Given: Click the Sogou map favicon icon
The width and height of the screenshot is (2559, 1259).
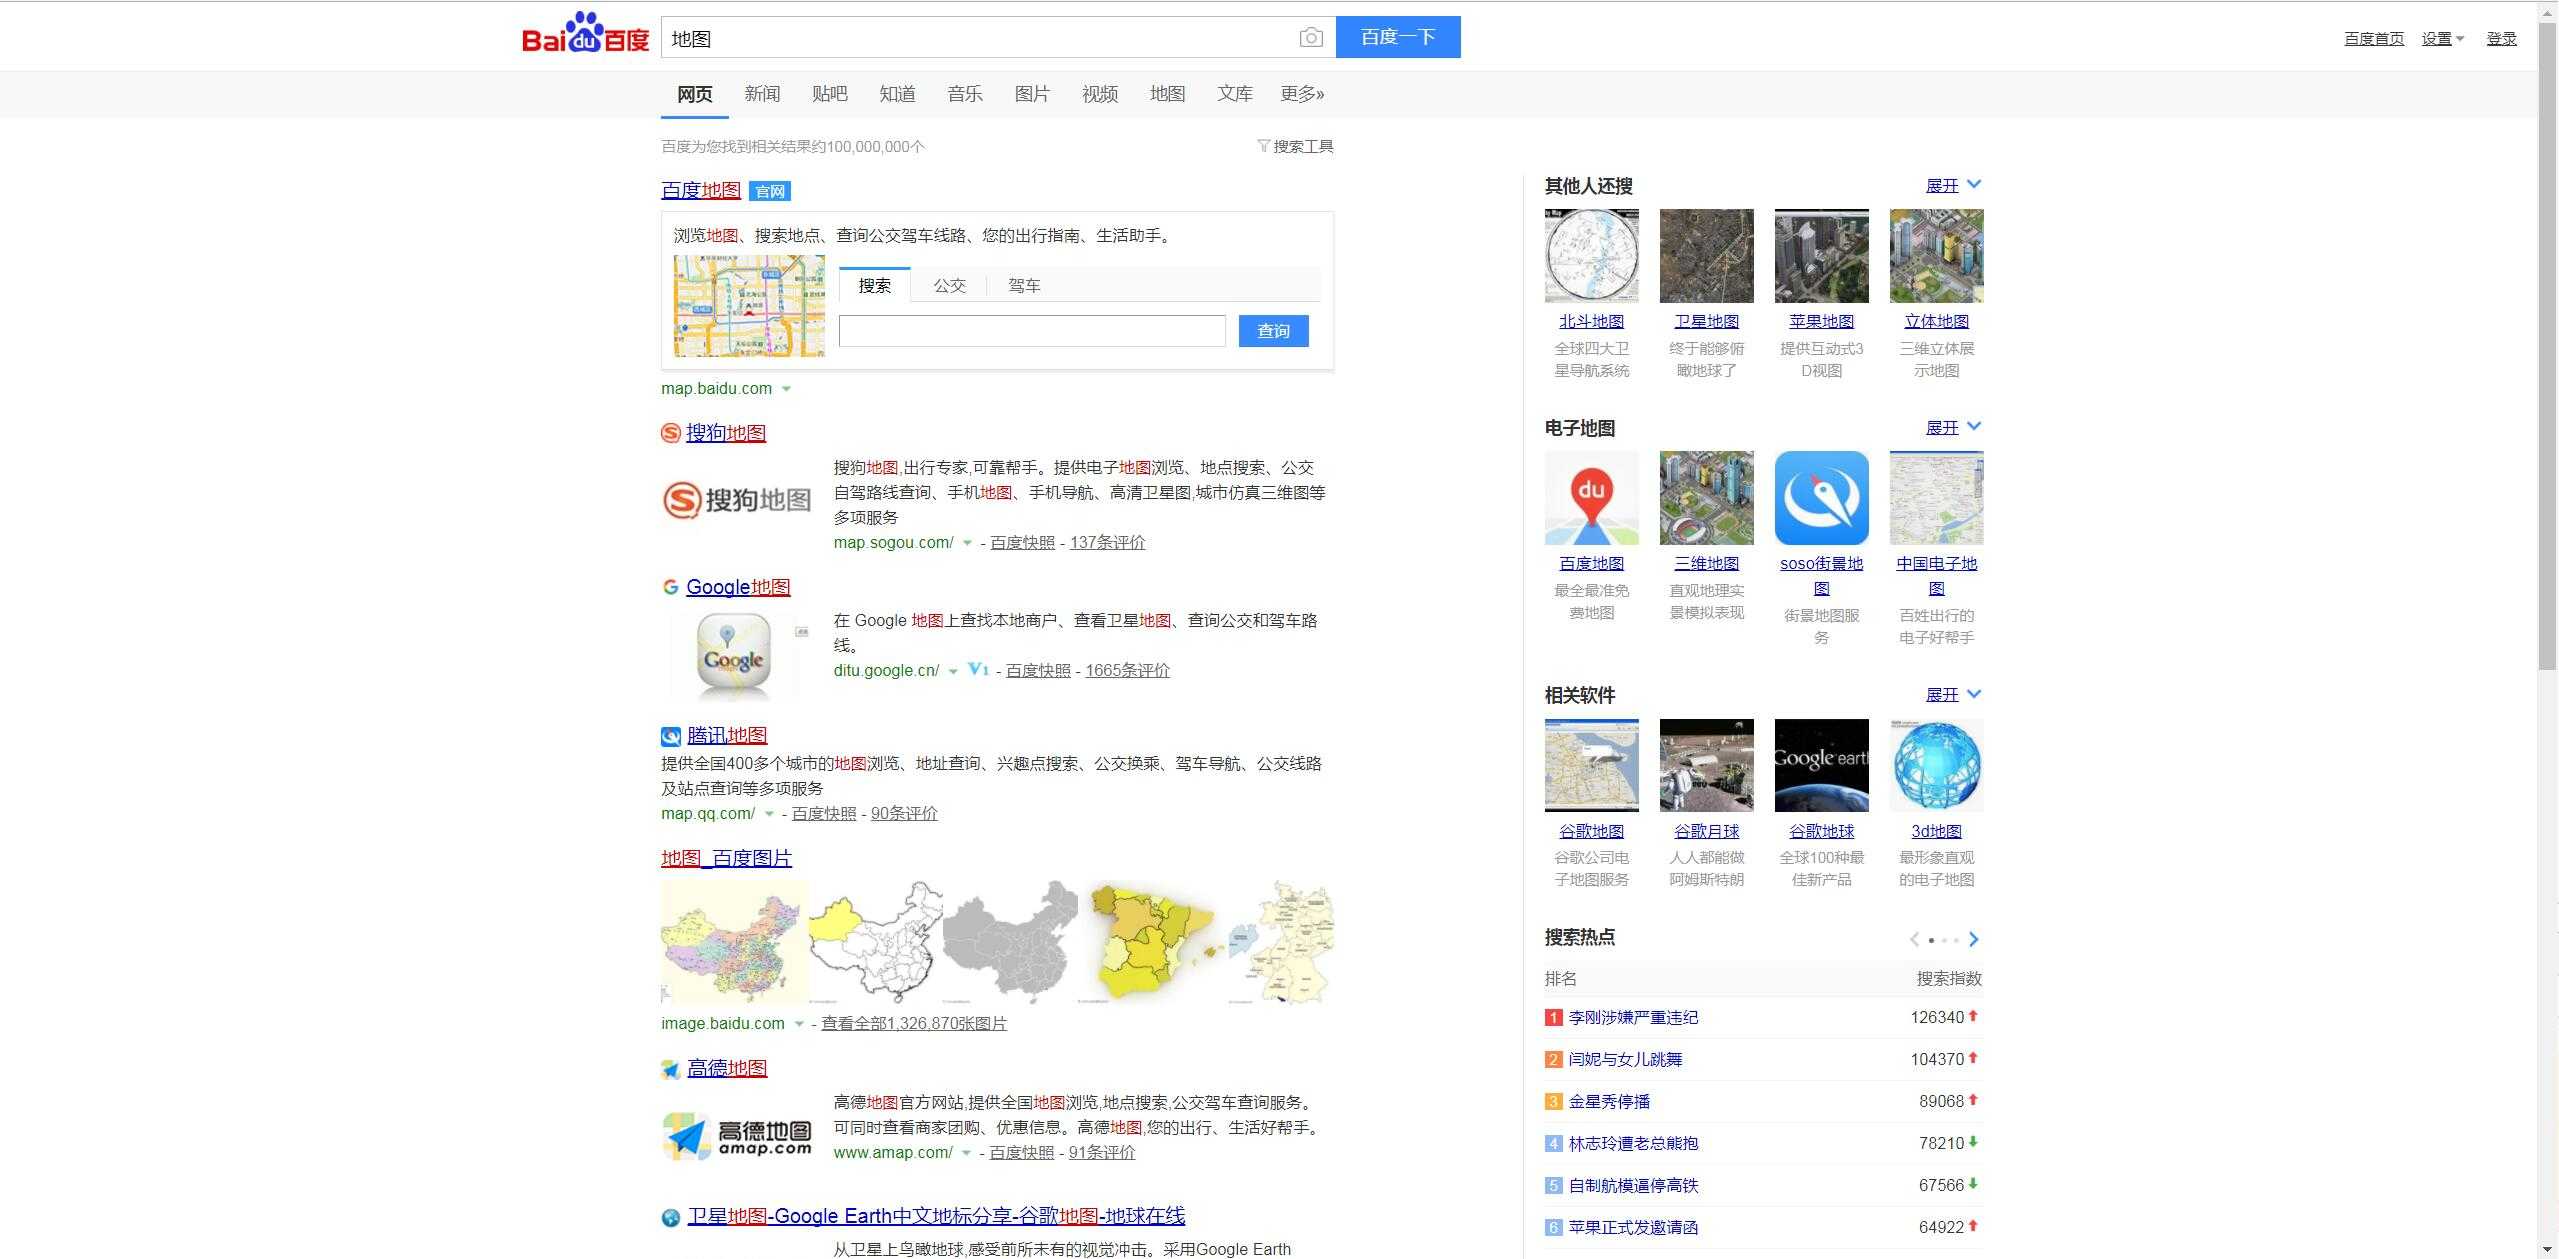Looking at the screenshot, I should (x=670, y=433).
